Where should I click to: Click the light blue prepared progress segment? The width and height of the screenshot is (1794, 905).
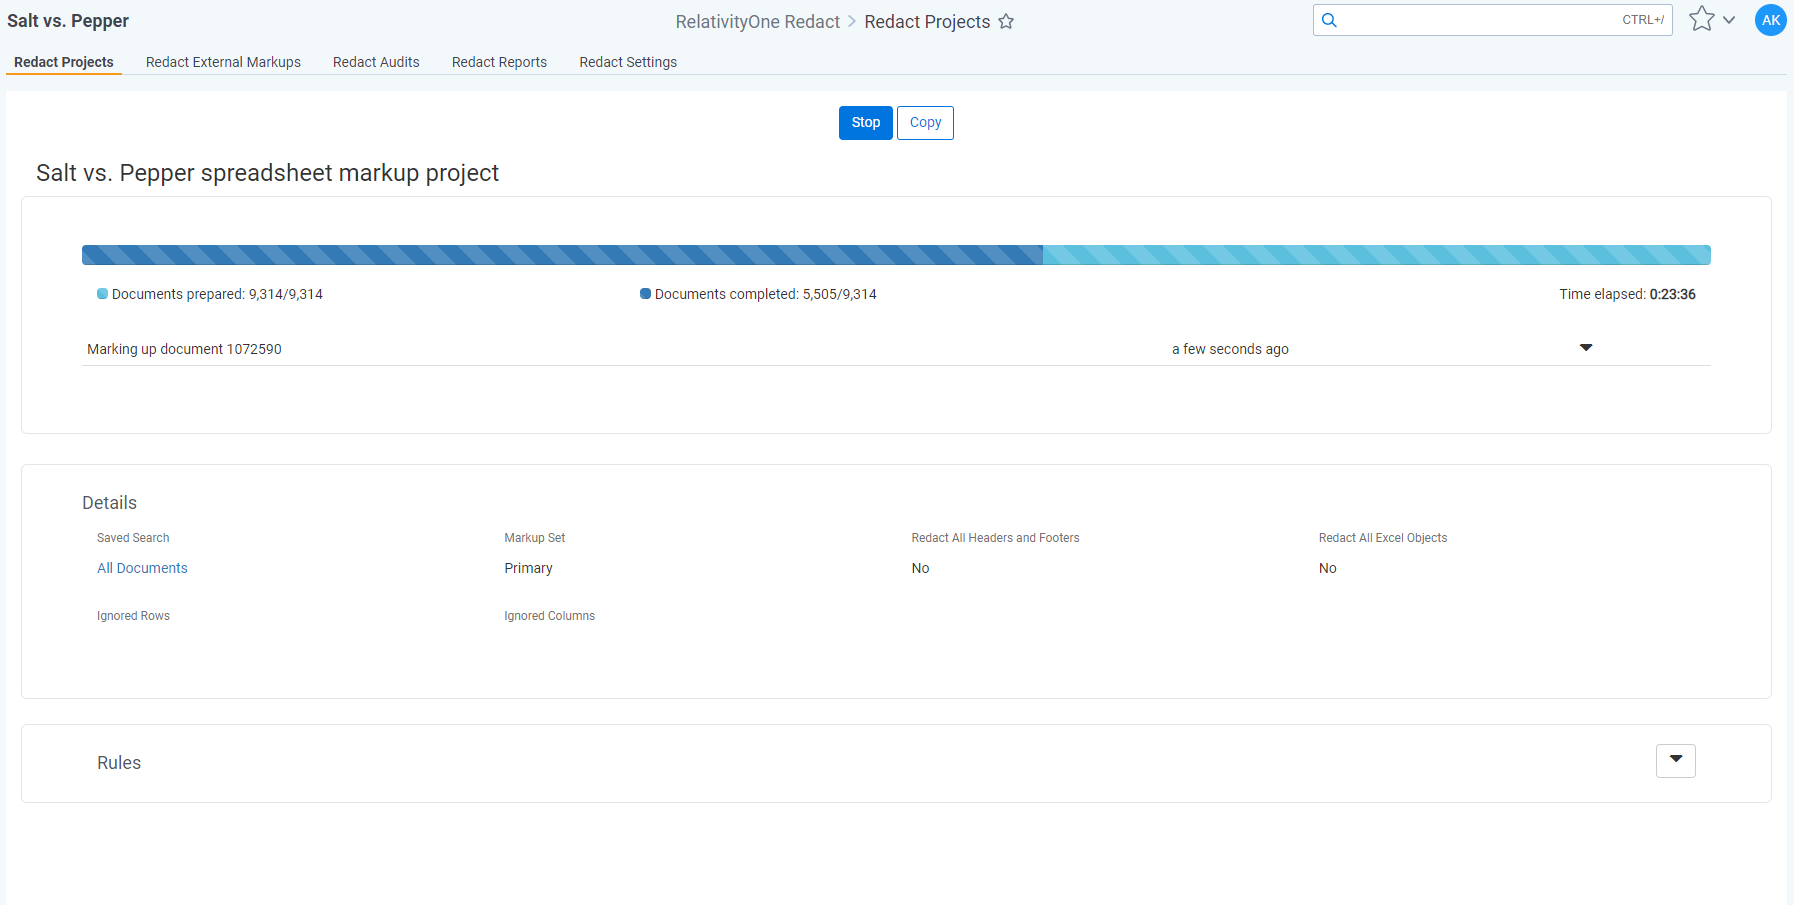pyautogui.click(x=1377, y=255)
